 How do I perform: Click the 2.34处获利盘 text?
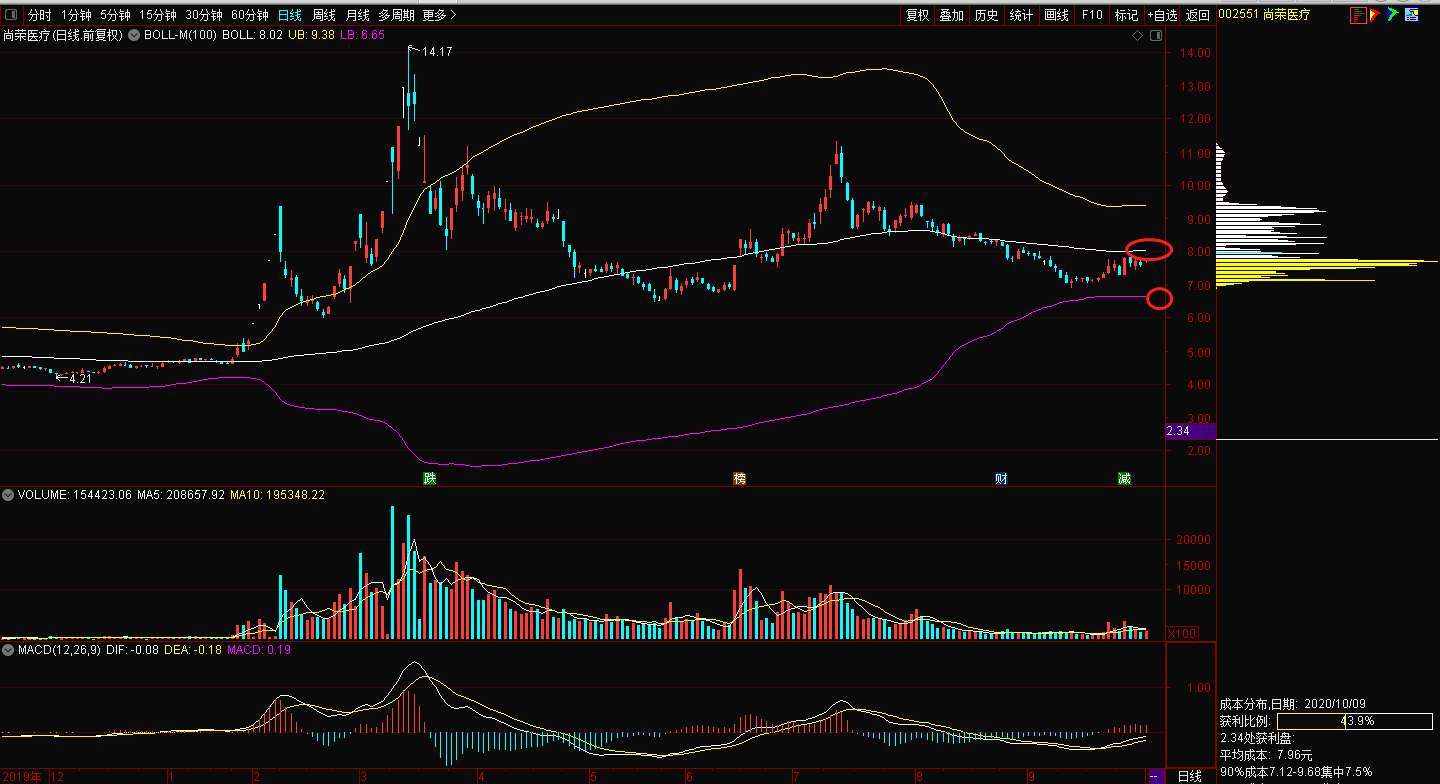click(x=1256, y=738)
